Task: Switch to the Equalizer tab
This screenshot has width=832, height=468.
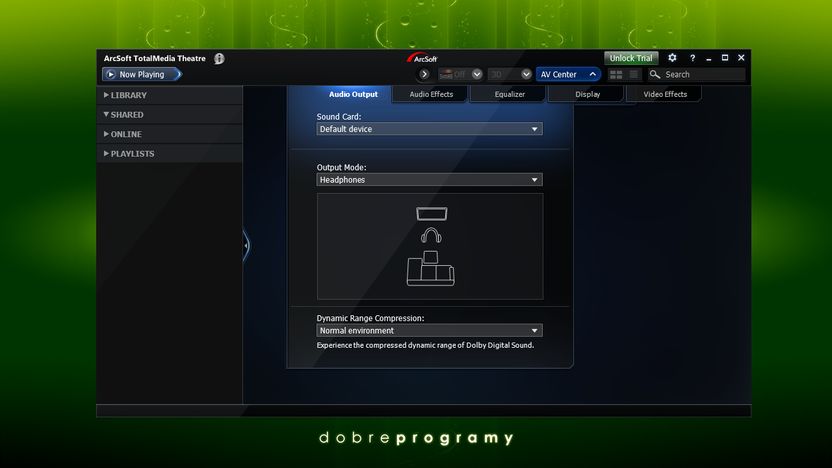Action: 509,94
